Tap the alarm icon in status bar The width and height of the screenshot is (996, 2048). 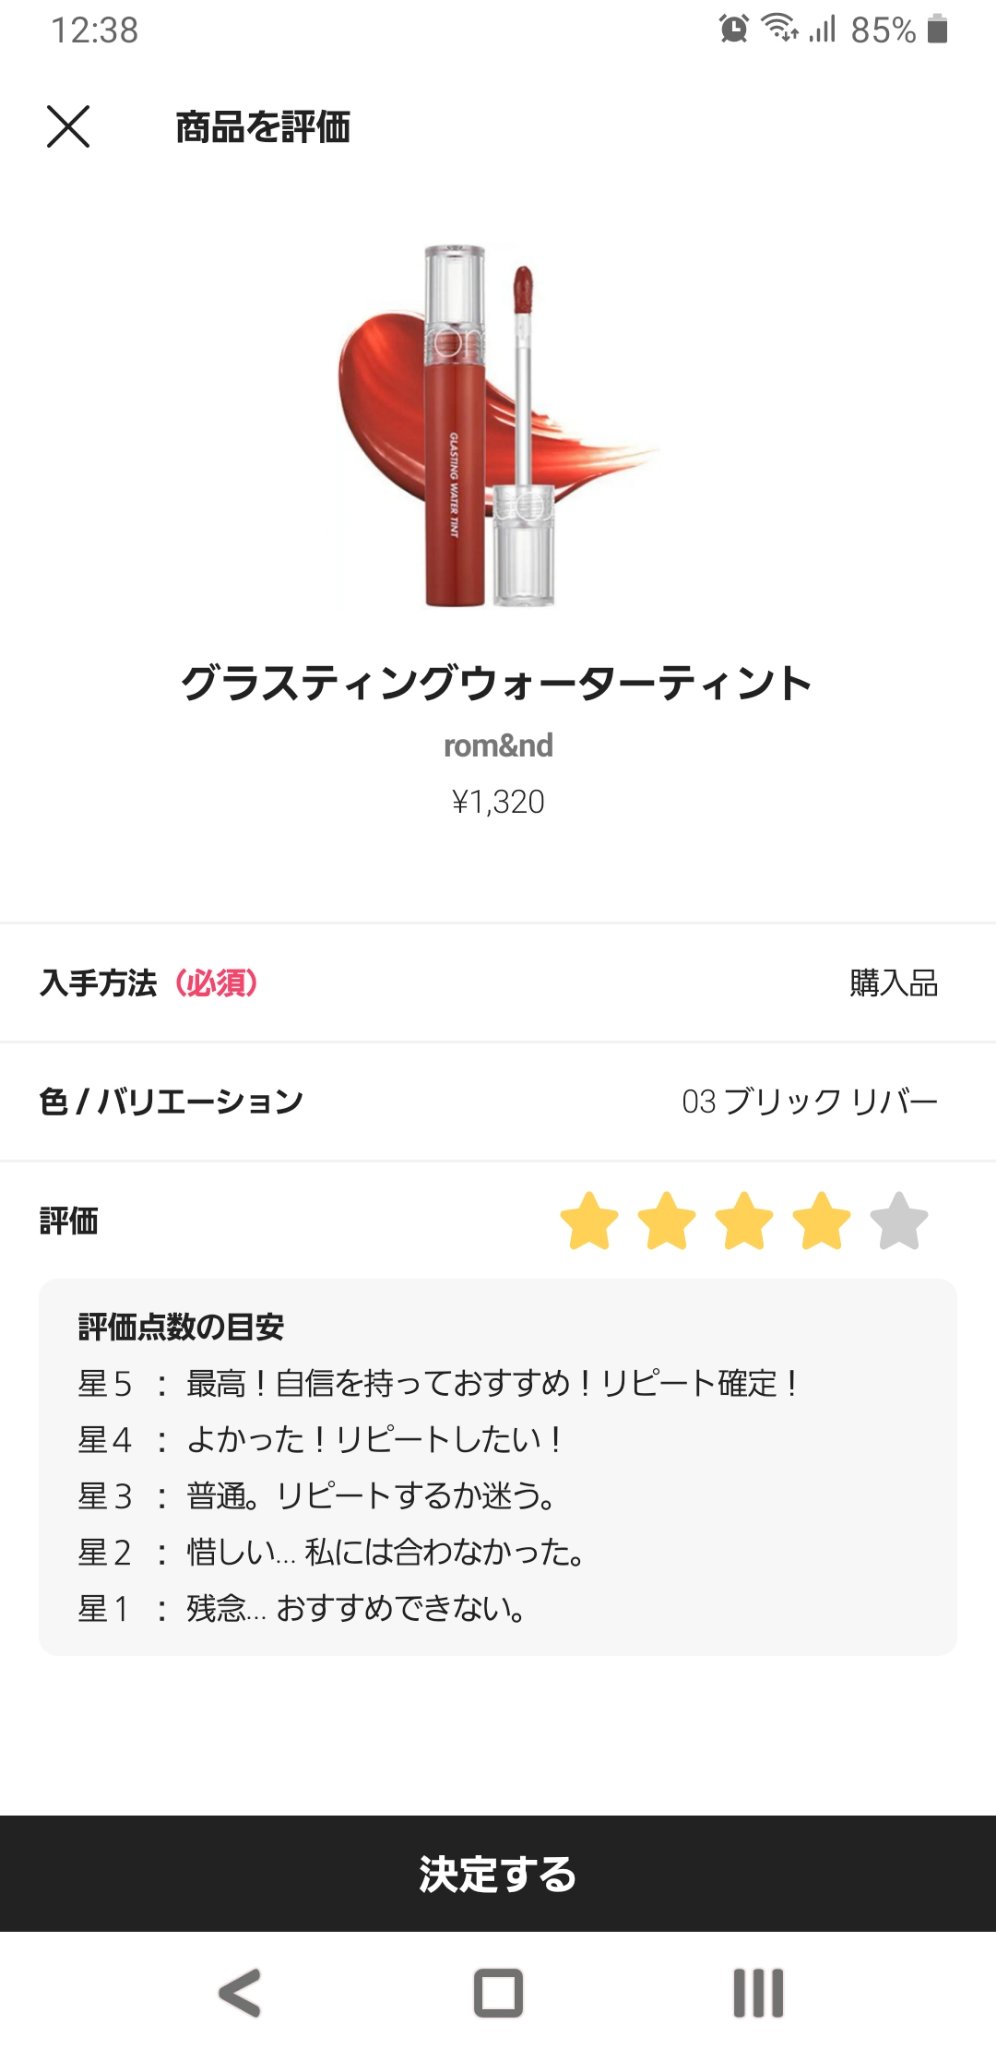click(x=733, y=29)
